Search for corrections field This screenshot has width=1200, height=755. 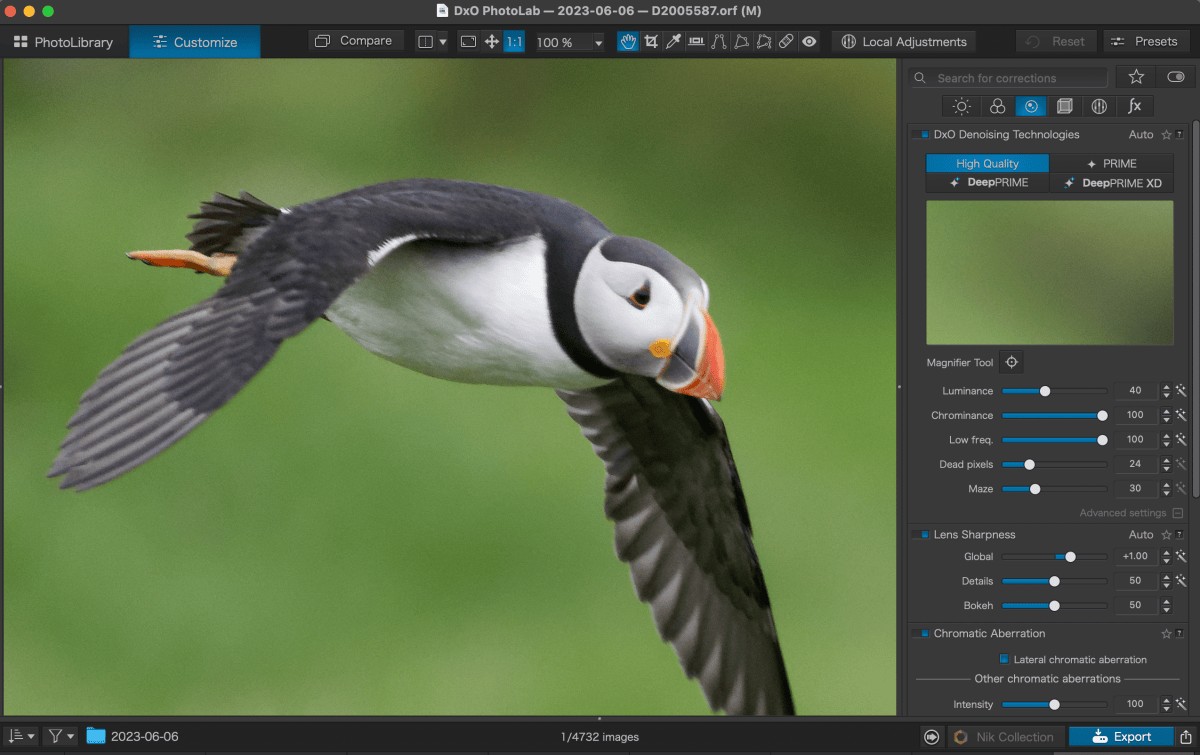(1010, 78)
